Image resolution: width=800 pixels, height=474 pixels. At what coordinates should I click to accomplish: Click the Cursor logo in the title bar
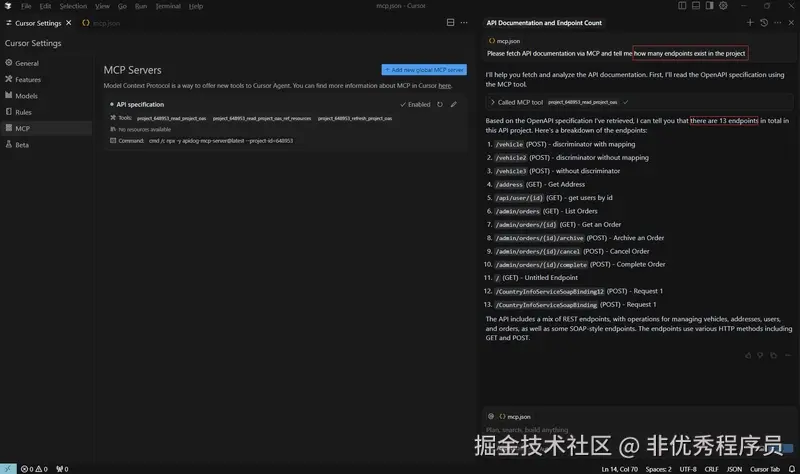pyautogui.click(x=8, y=6)
